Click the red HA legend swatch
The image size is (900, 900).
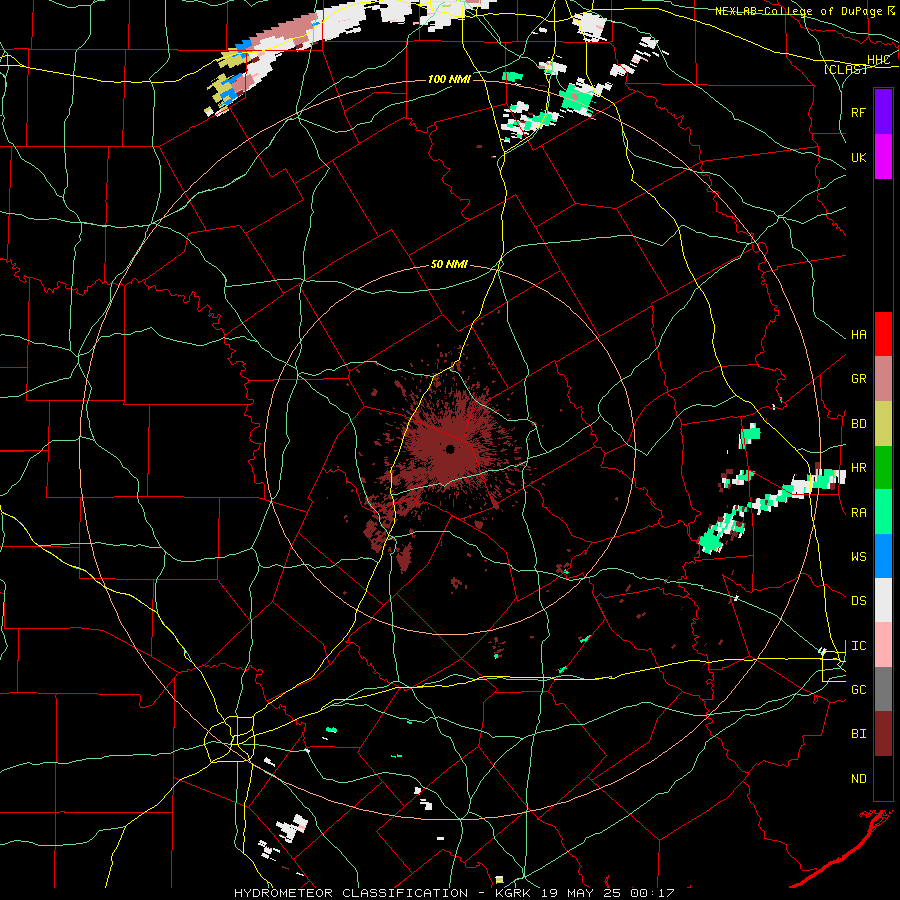[883, 334]
